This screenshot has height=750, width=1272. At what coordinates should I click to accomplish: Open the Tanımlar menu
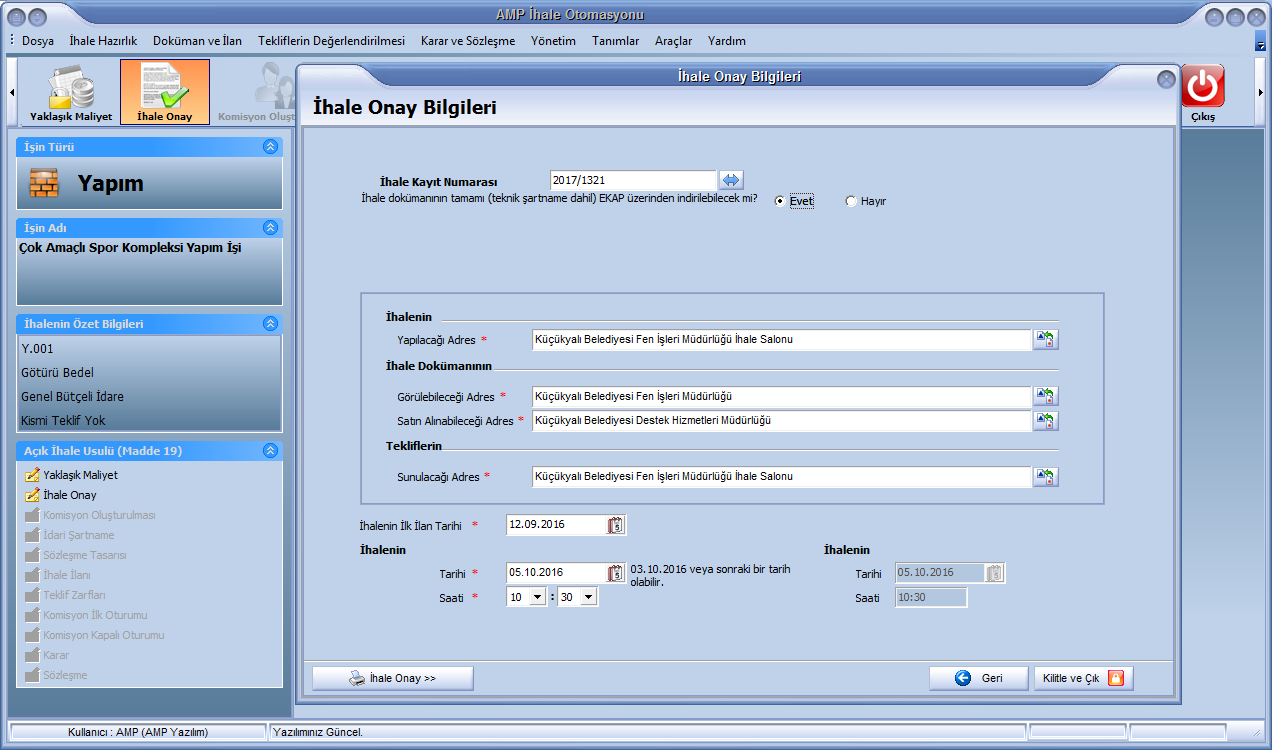point(615,41)
